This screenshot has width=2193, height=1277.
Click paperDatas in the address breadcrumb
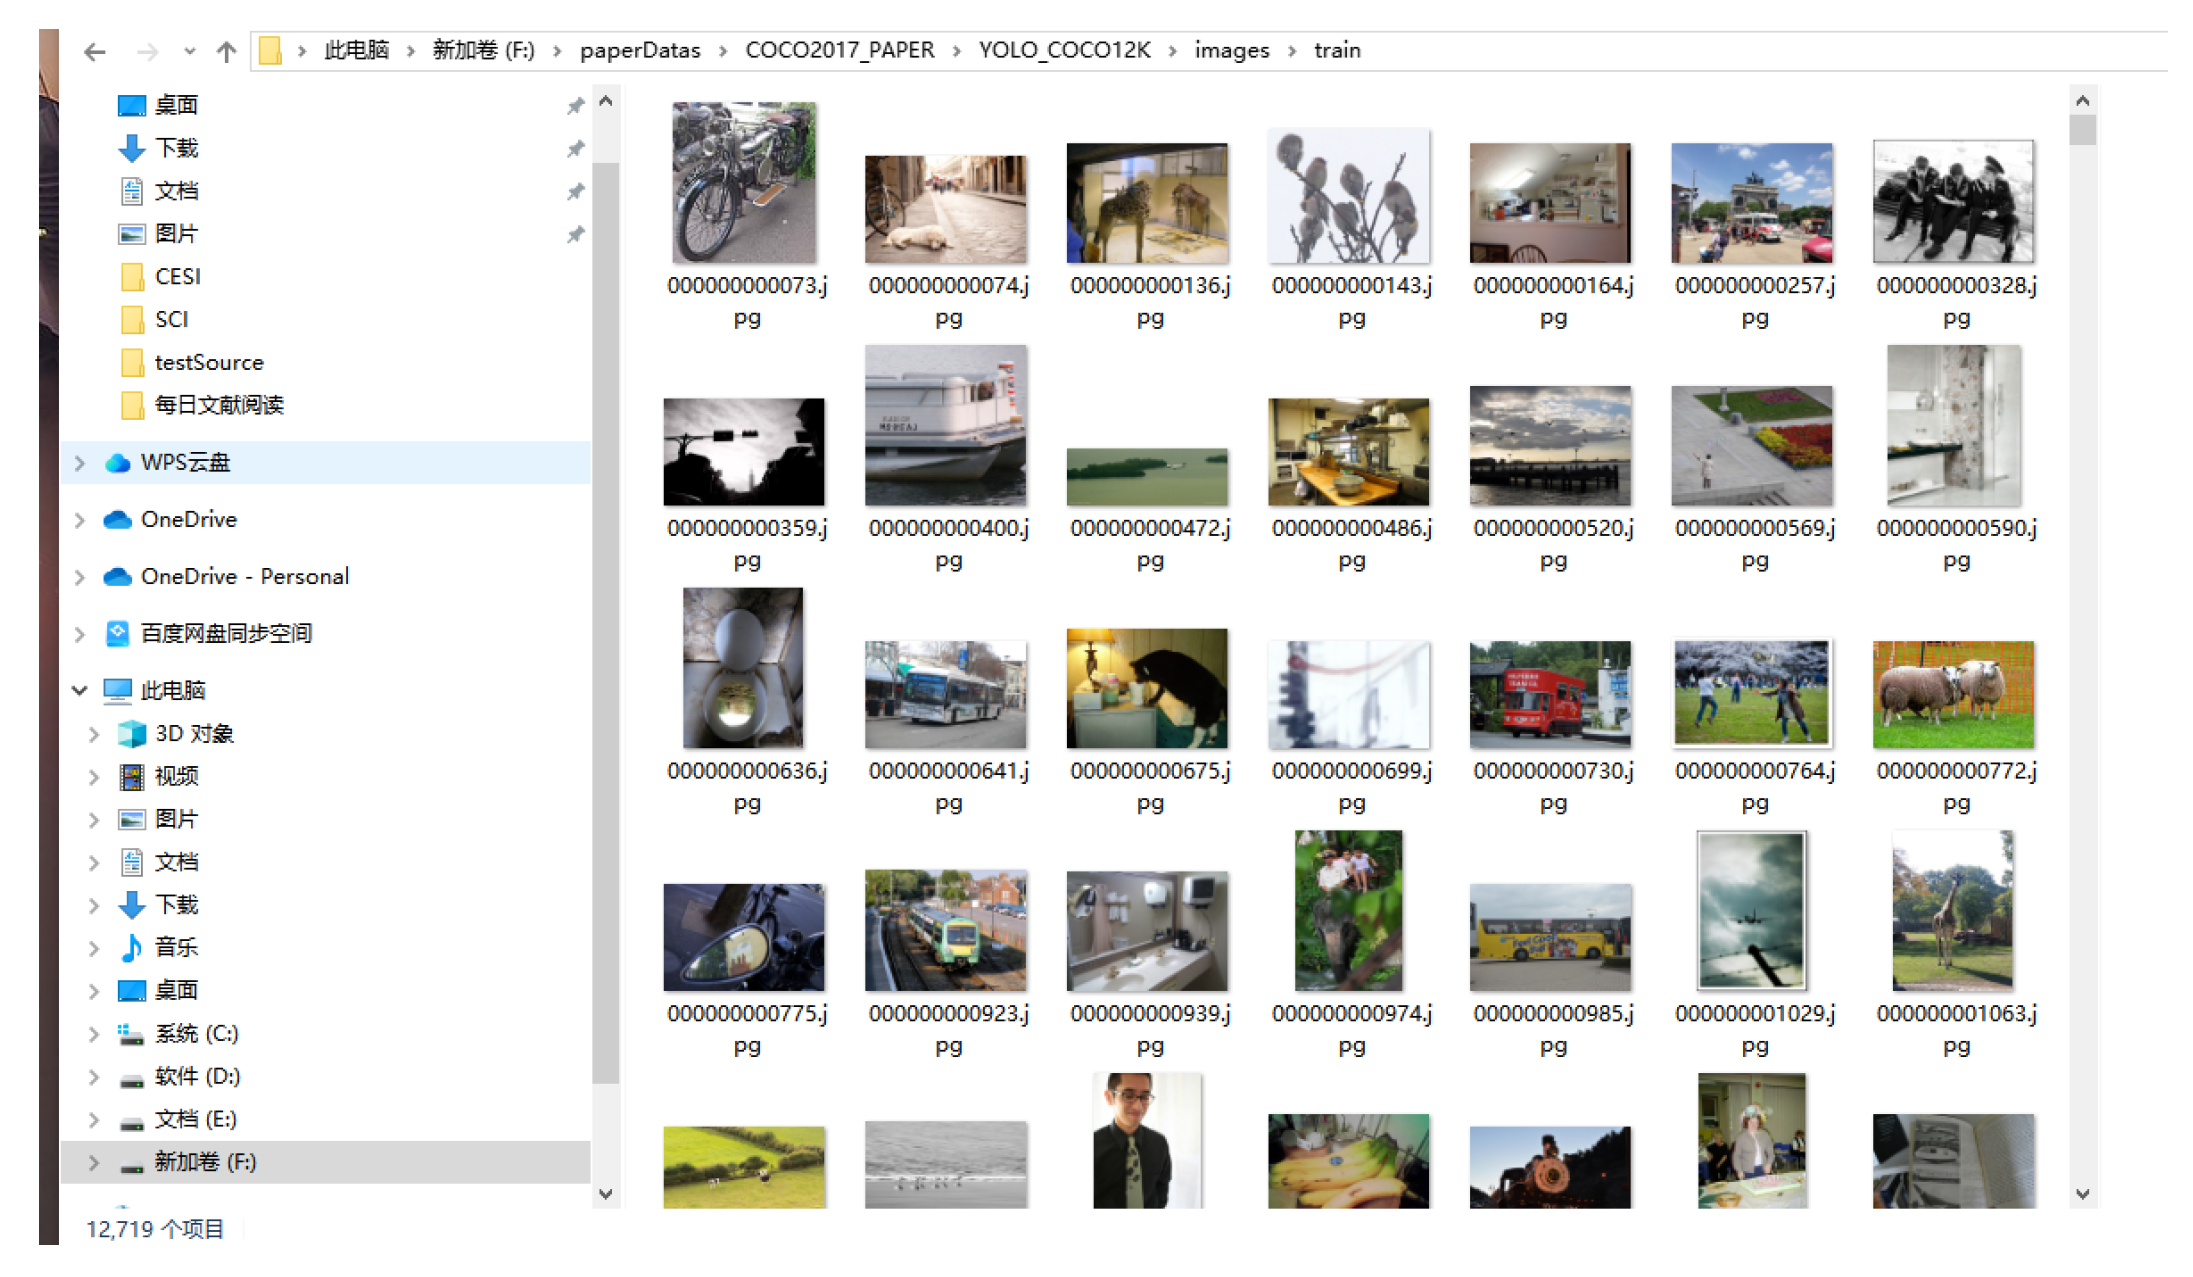tap(640, 50)
